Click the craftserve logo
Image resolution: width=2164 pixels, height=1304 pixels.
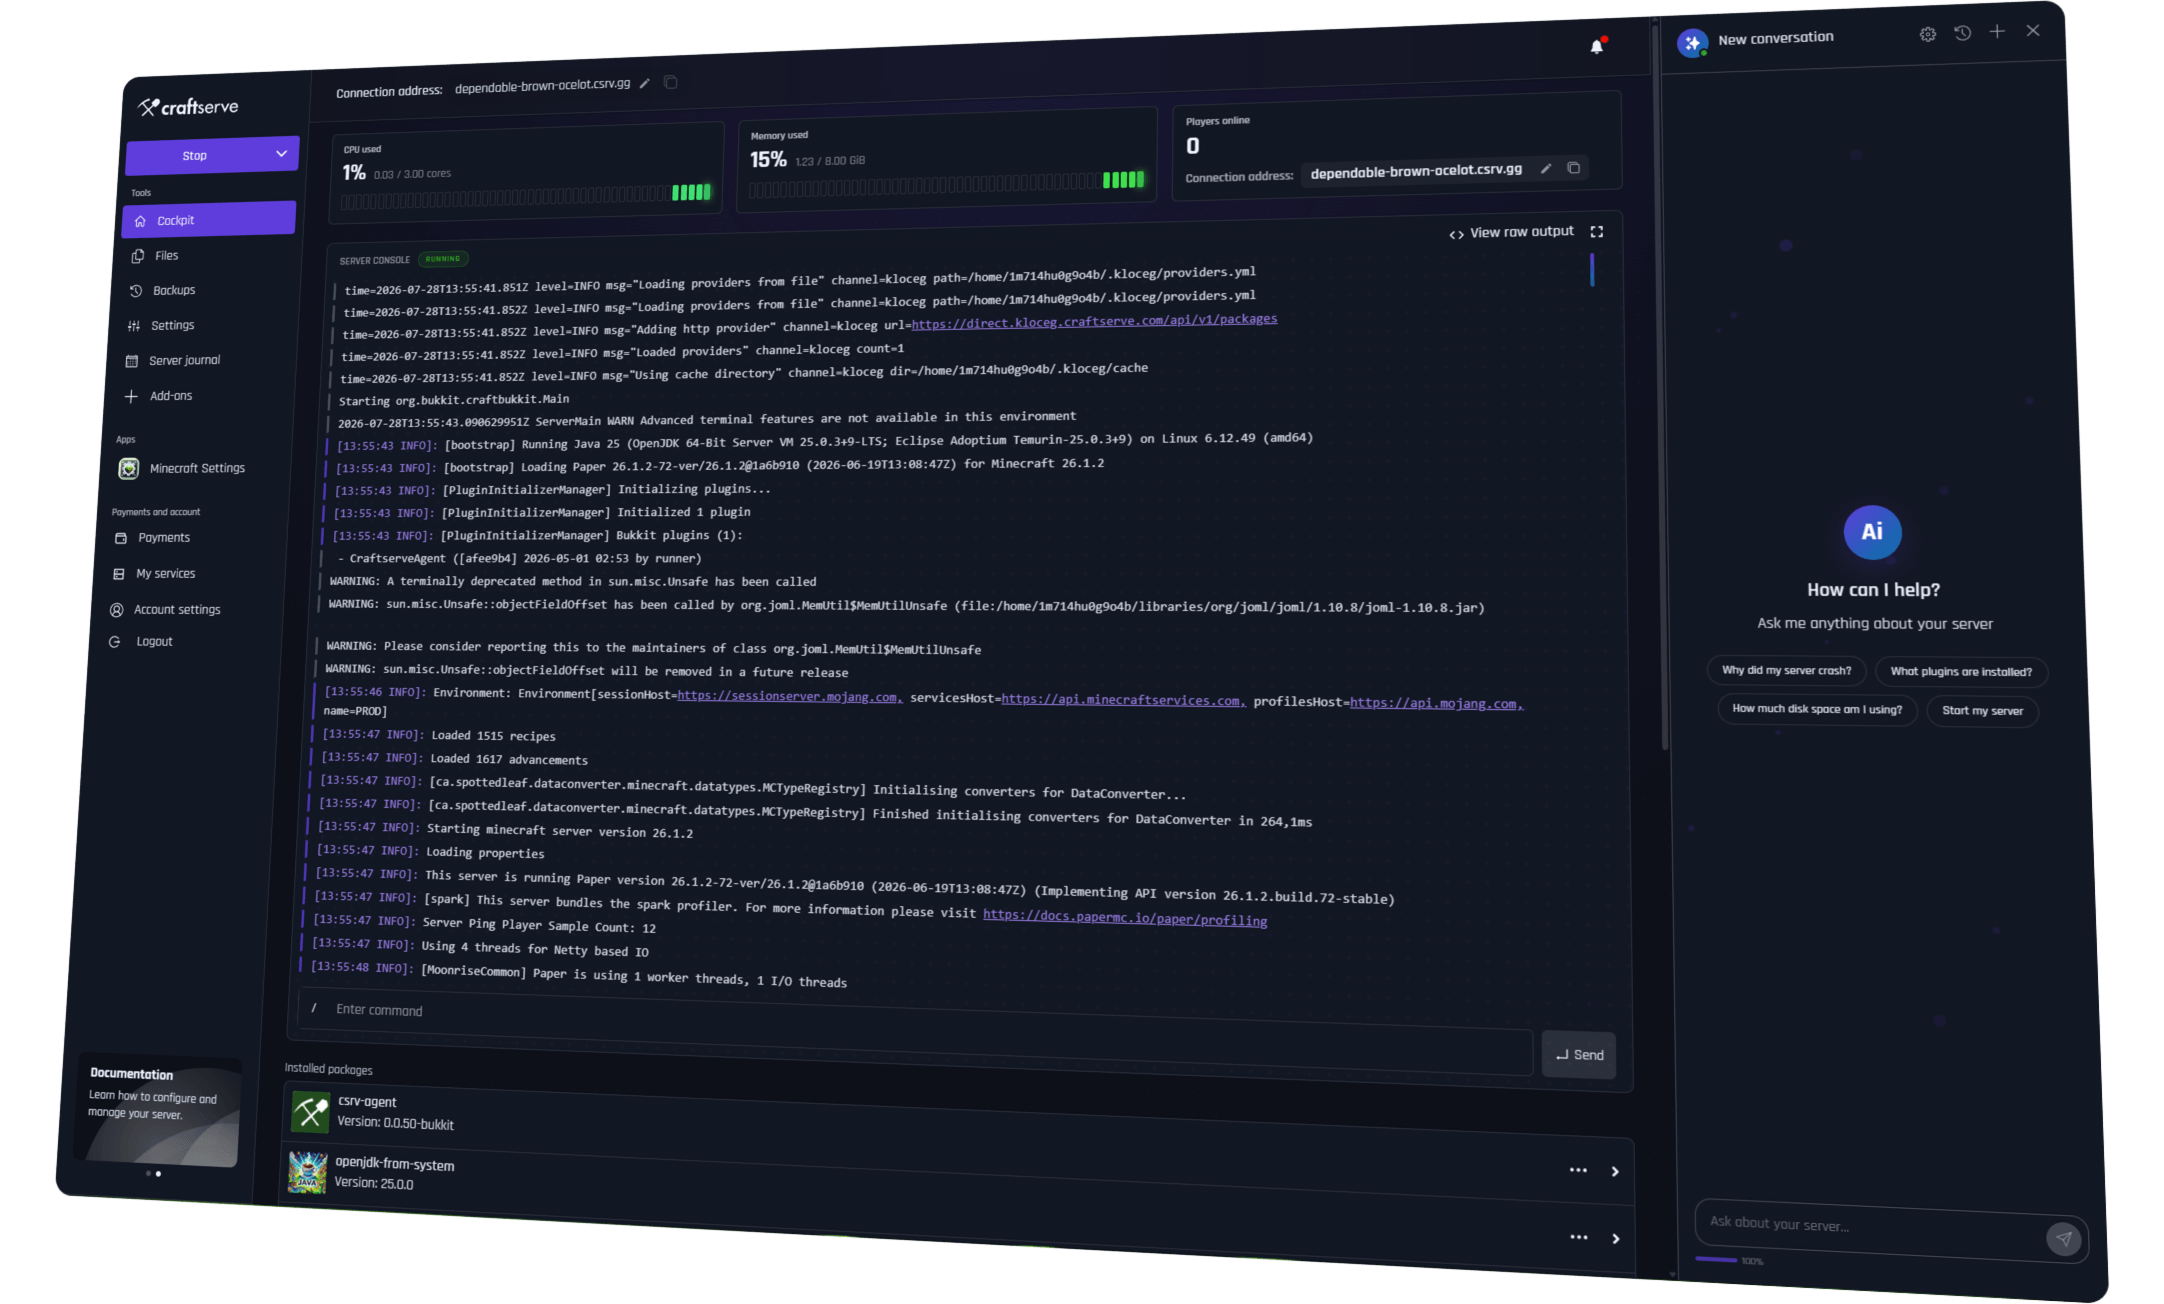coord(188,106)
